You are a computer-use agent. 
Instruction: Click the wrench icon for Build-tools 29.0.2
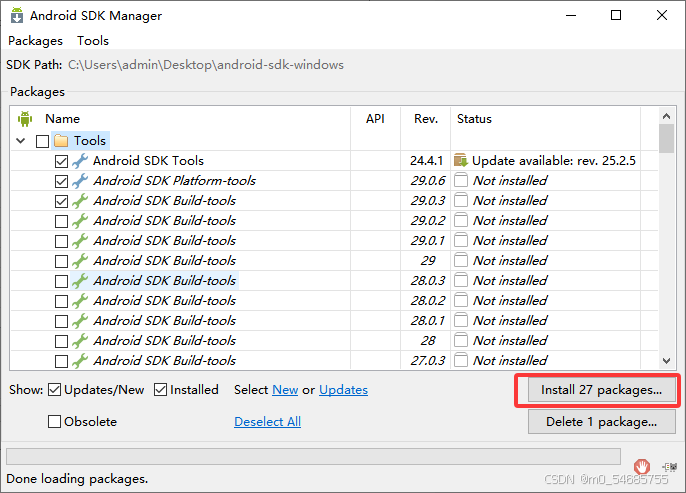(80, 221)
